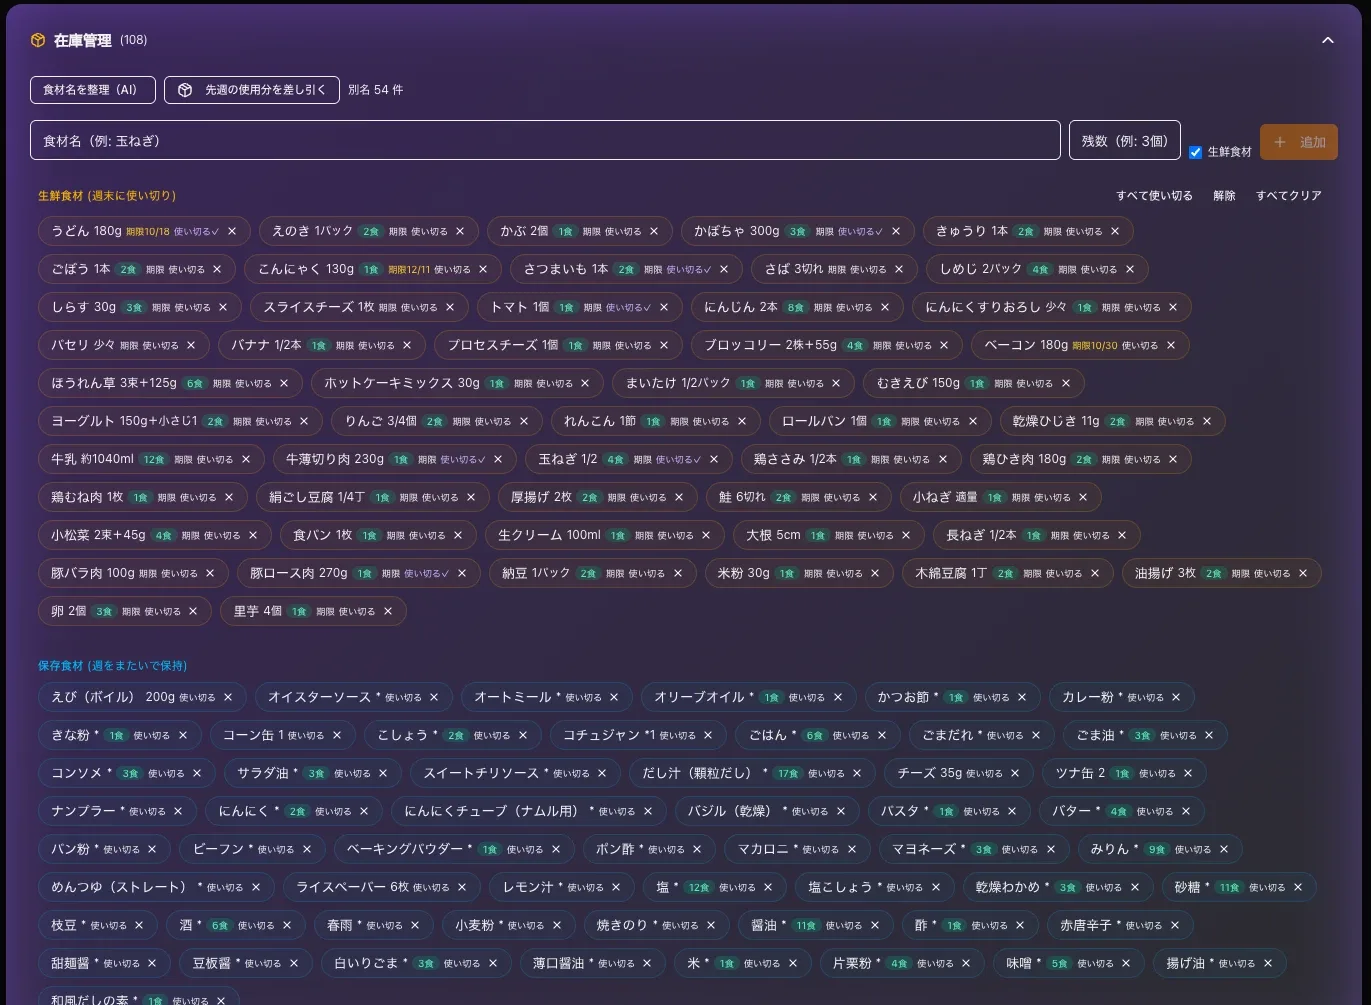
Task: Toggle 使い切る on さつまいも 1本
Action: click(x=689, y=270)
